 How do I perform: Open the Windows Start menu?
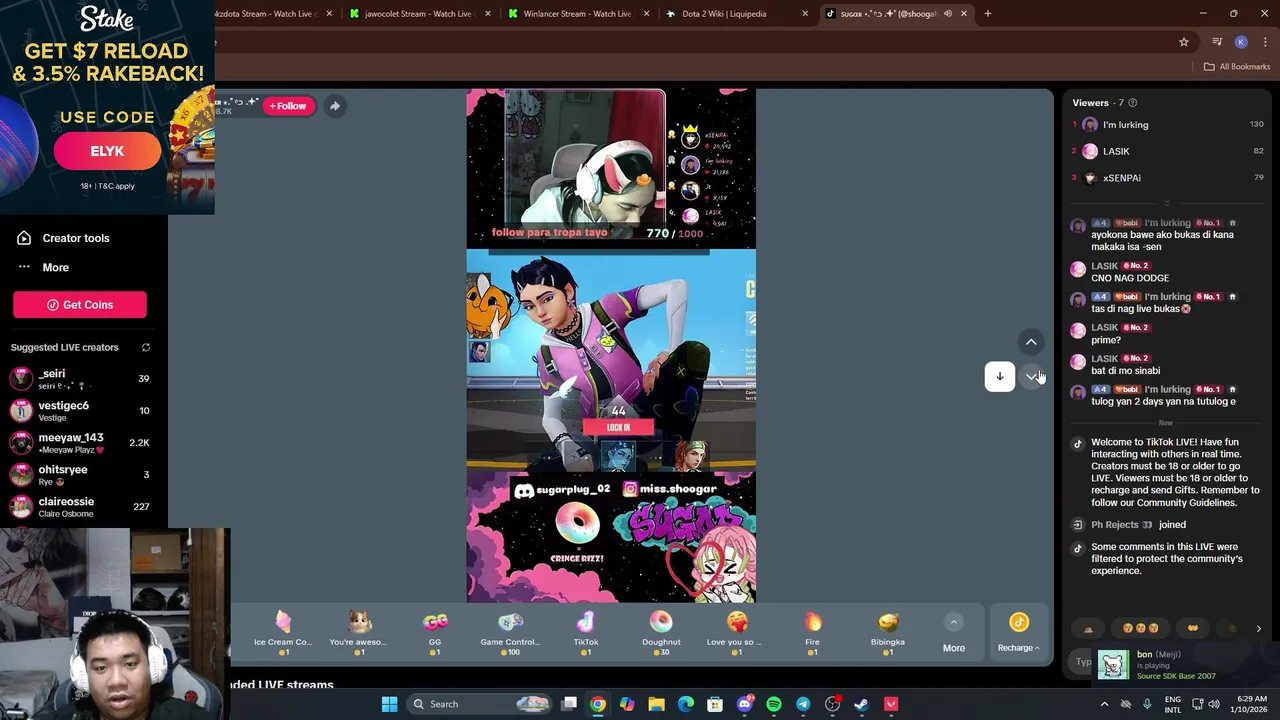[x=389, y=704]
